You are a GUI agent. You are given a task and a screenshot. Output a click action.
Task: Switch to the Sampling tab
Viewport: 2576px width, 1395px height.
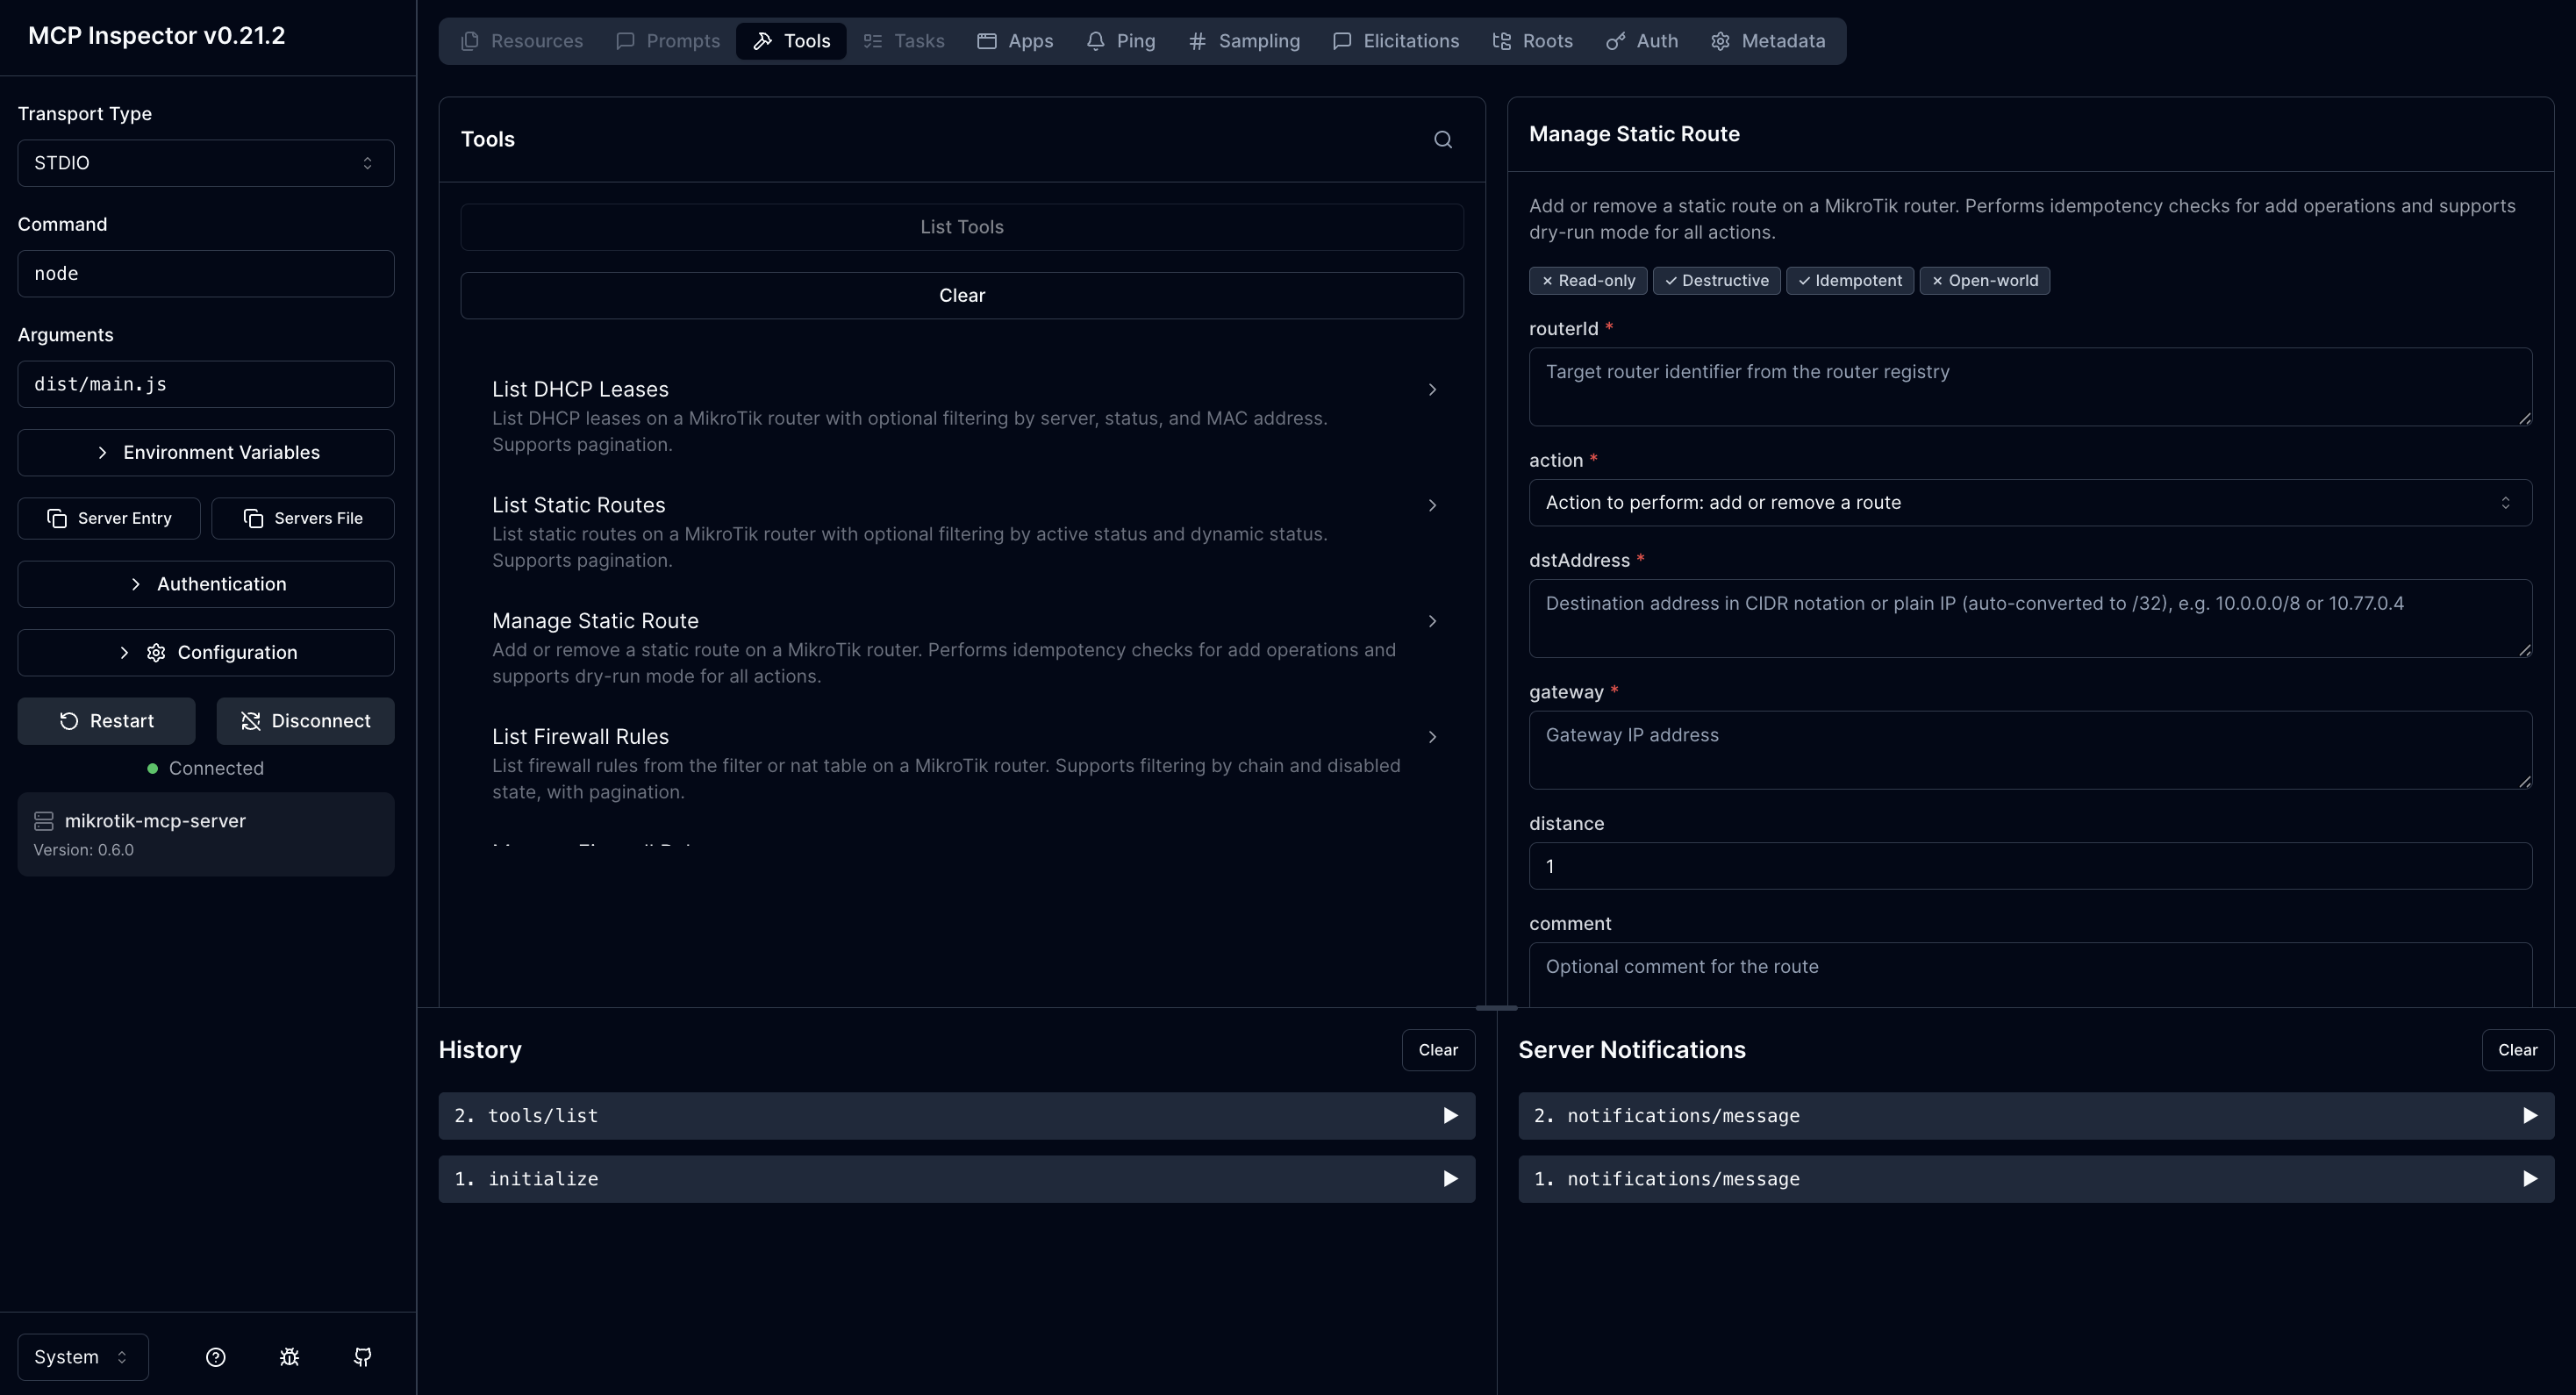(1244, 41)
